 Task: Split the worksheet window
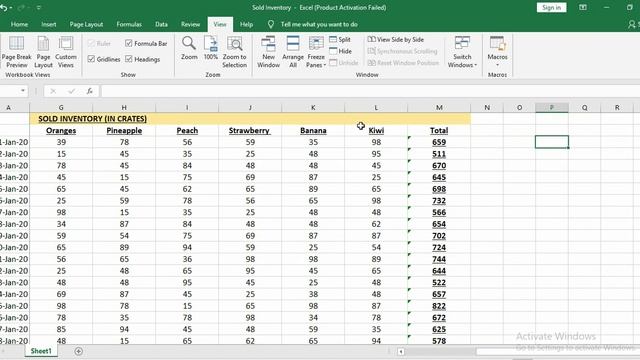340,40
